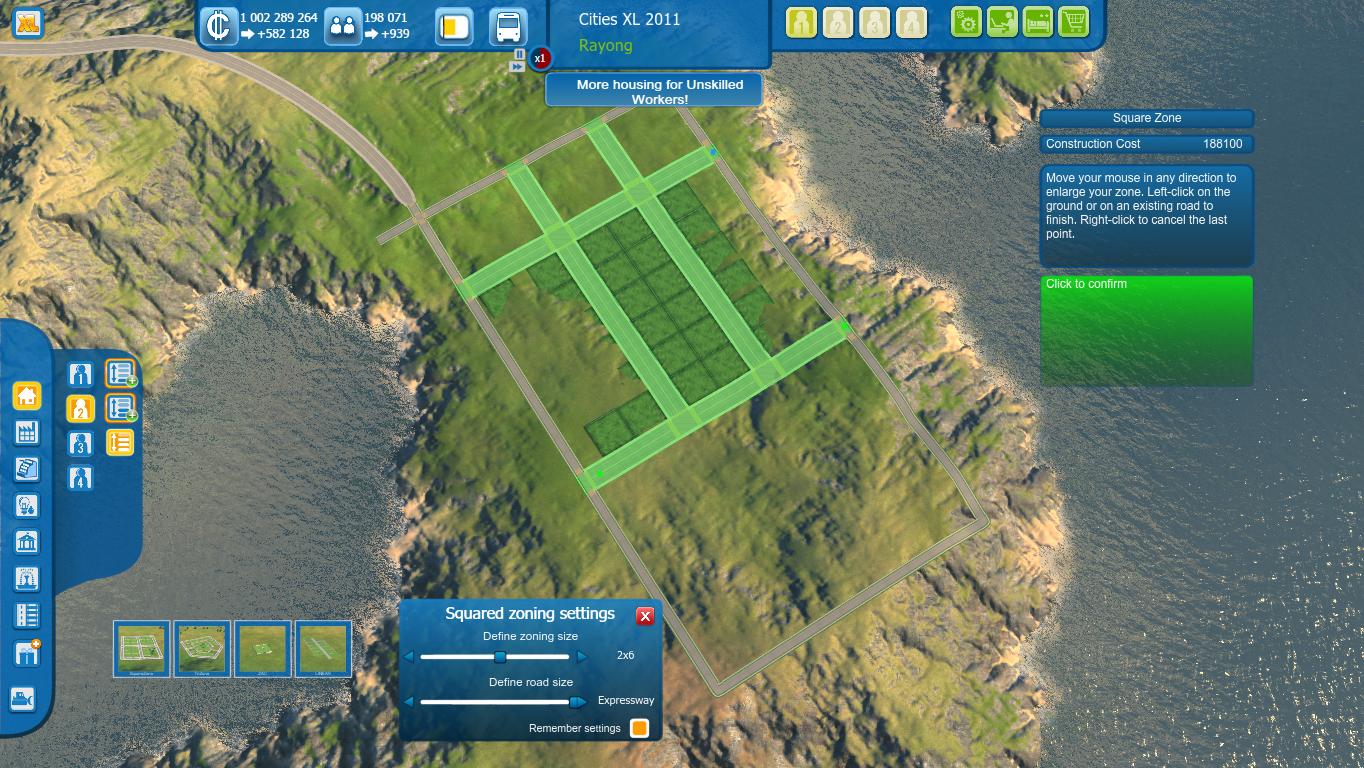Open the population overview icon
The height and width of the screenshot is (768, 1364).
343,26
